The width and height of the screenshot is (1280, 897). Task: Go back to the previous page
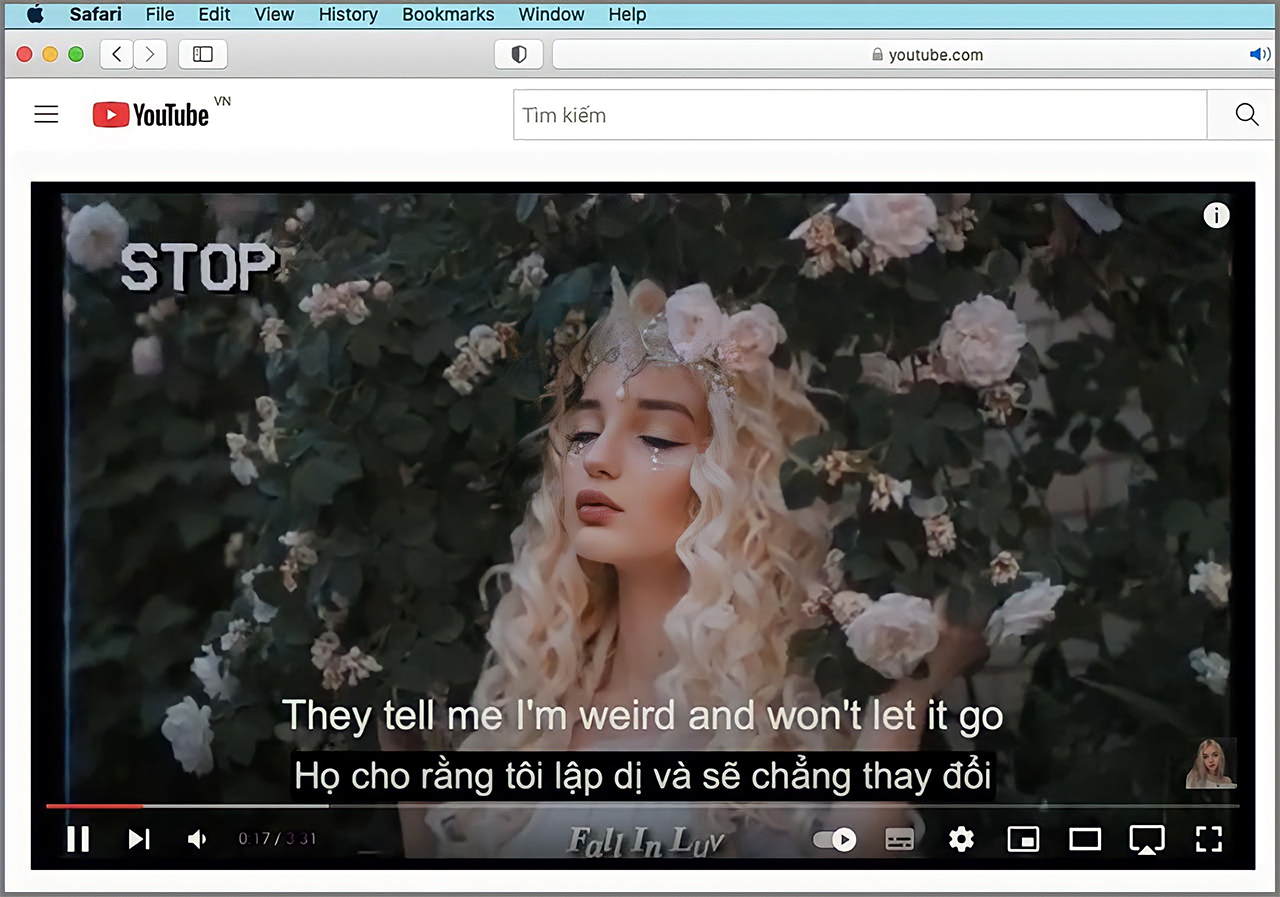tap(117, 54)
